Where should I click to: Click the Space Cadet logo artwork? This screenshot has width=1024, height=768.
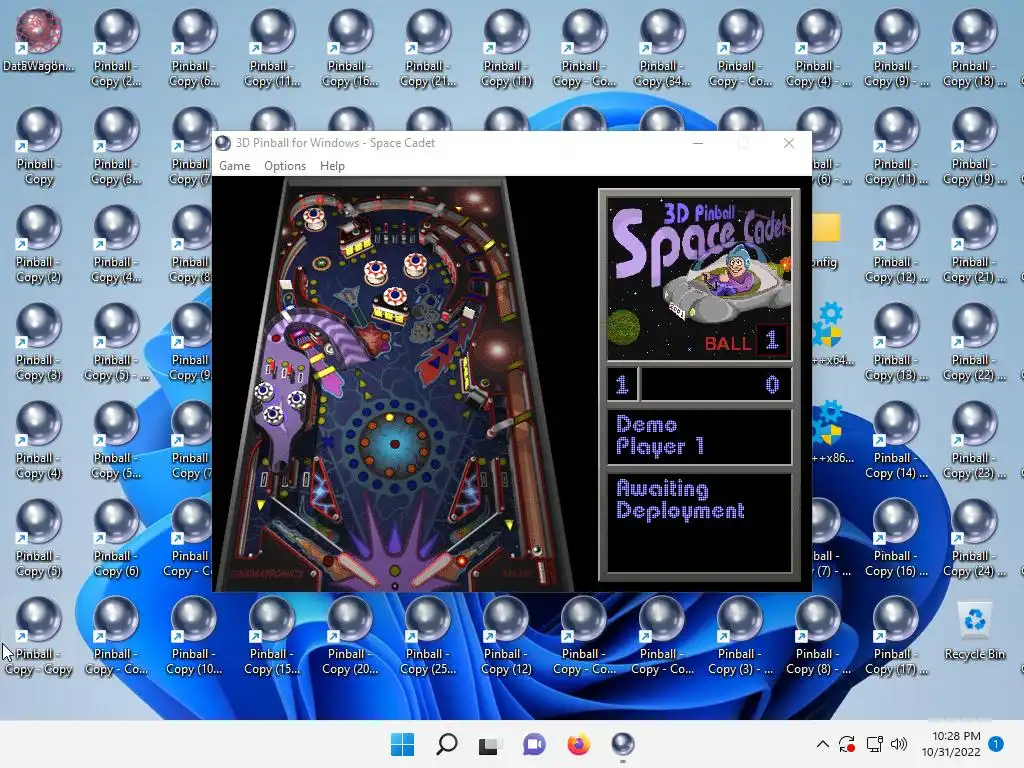pos(699,279)
